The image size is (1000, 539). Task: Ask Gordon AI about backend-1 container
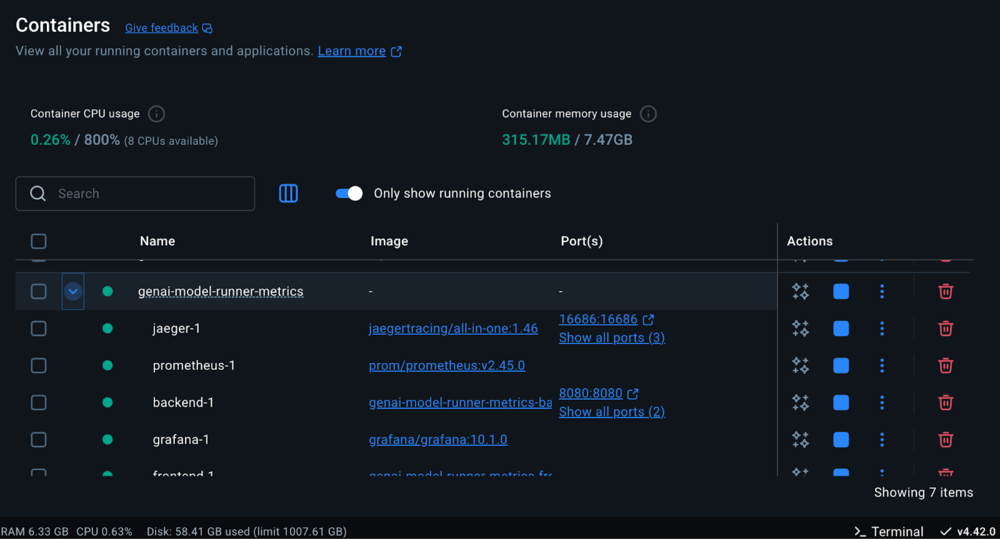pos(800,403)
